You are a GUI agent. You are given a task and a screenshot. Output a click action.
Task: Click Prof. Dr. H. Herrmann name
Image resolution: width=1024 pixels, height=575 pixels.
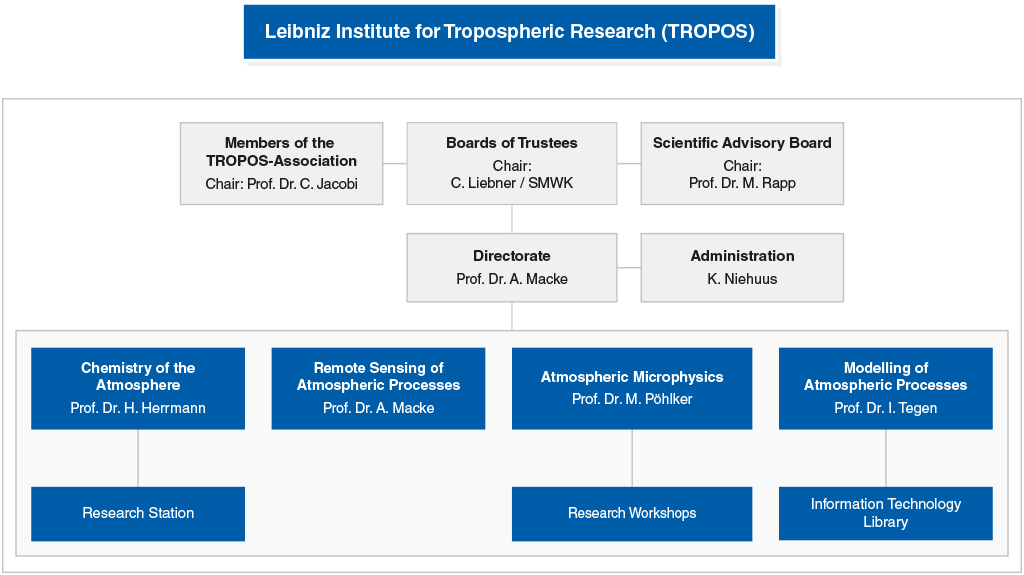click(138, 408)
